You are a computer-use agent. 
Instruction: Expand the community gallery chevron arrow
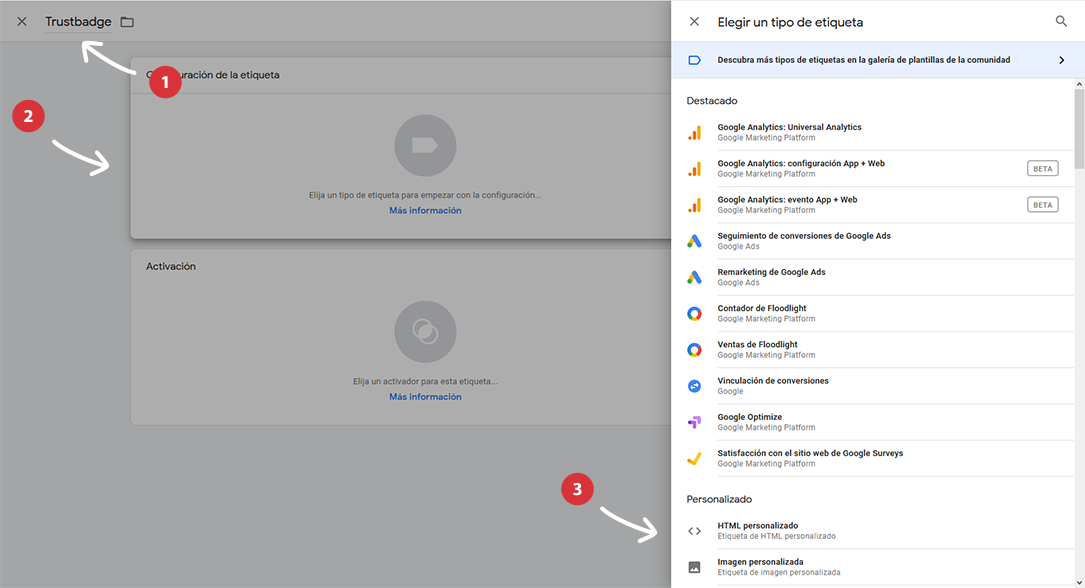point(1061,60)
